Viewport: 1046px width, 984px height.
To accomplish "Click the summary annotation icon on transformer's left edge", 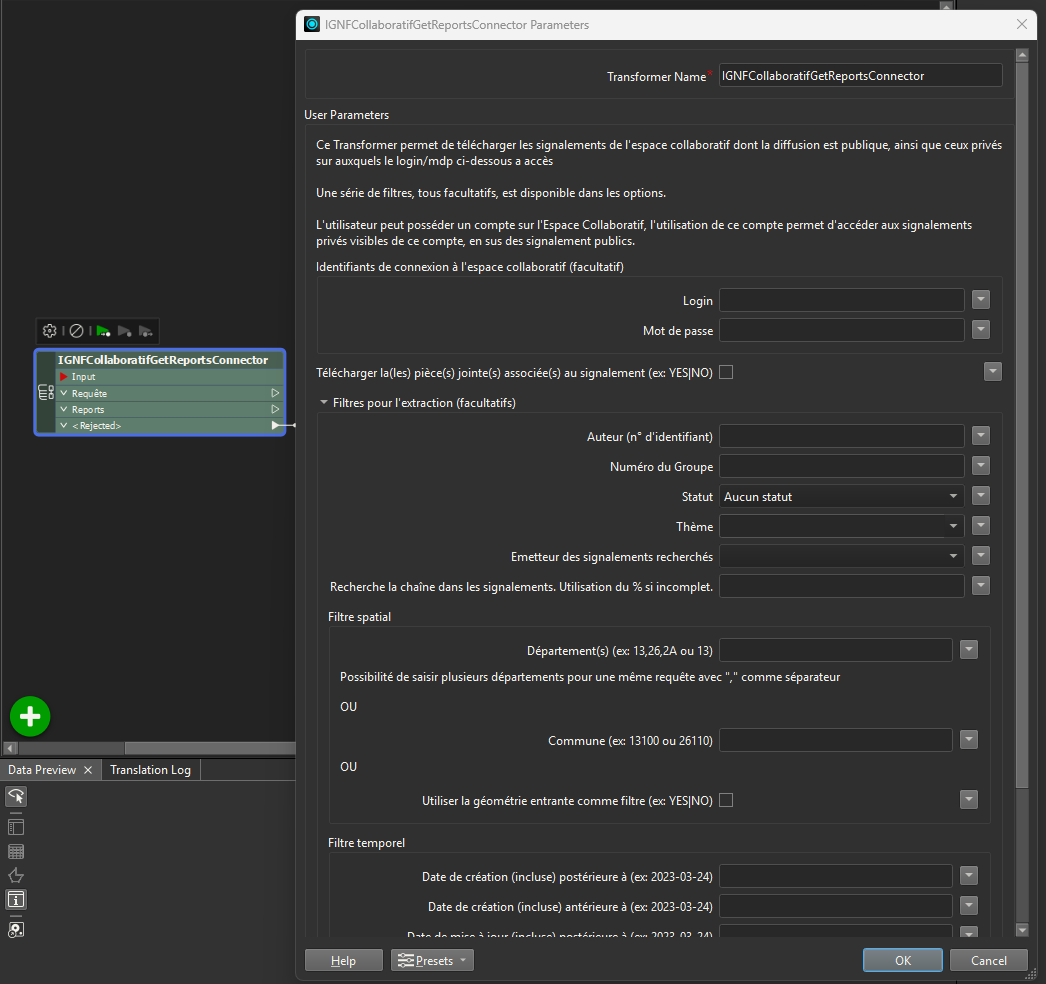I will [46, 392].
